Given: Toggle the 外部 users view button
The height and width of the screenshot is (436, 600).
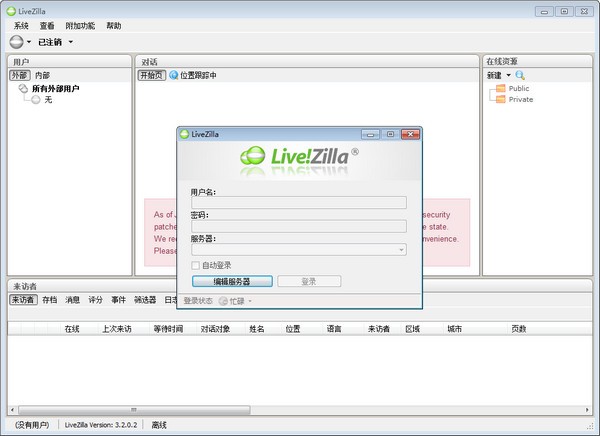Looking at the screenshot, I should click(x=20, y=75).
